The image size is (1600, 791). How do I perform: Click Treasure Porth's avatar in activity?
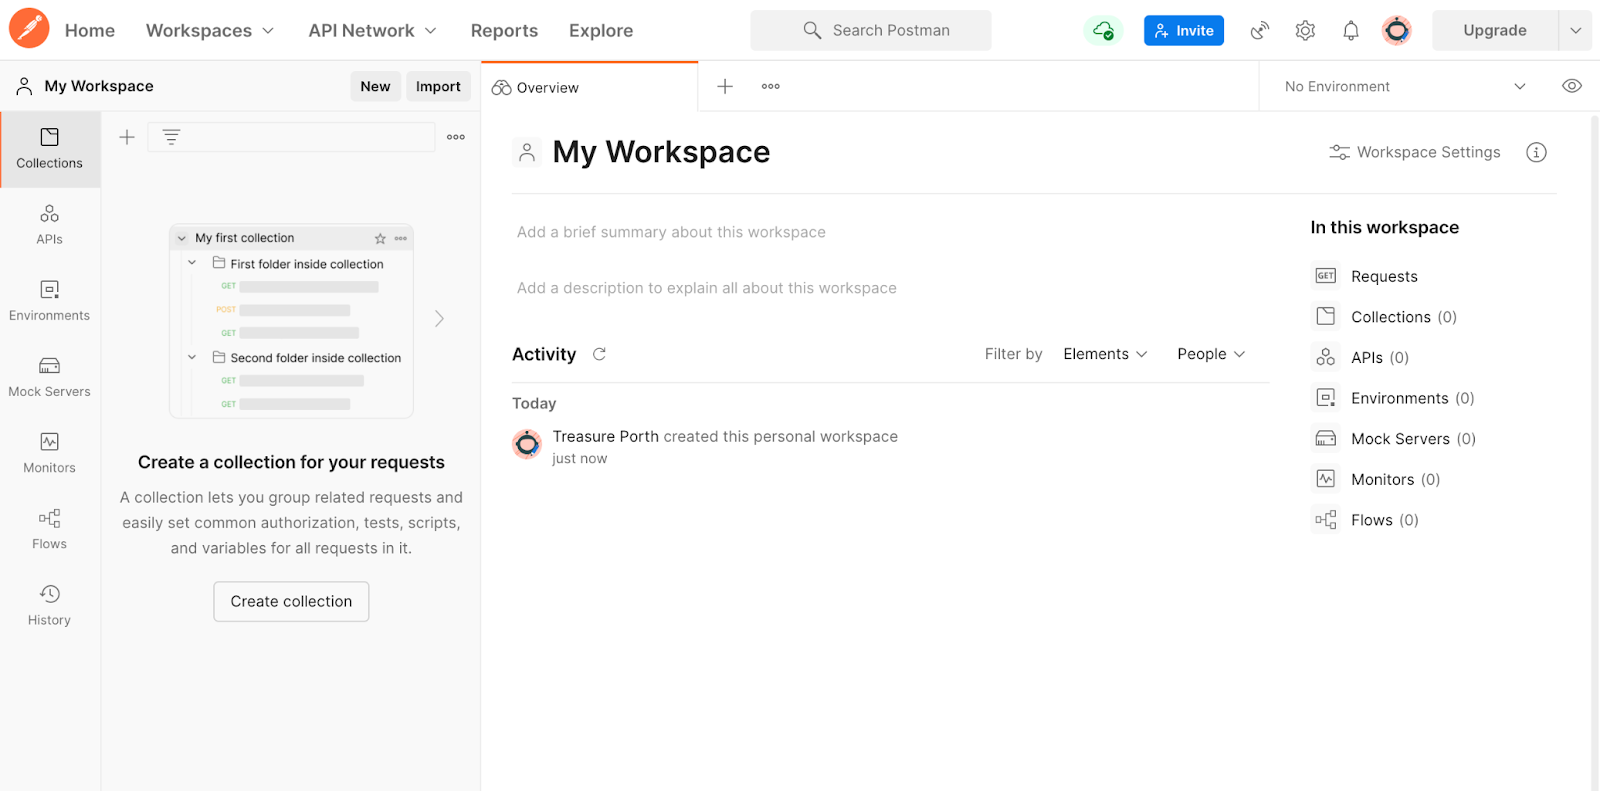click(527, 444)
